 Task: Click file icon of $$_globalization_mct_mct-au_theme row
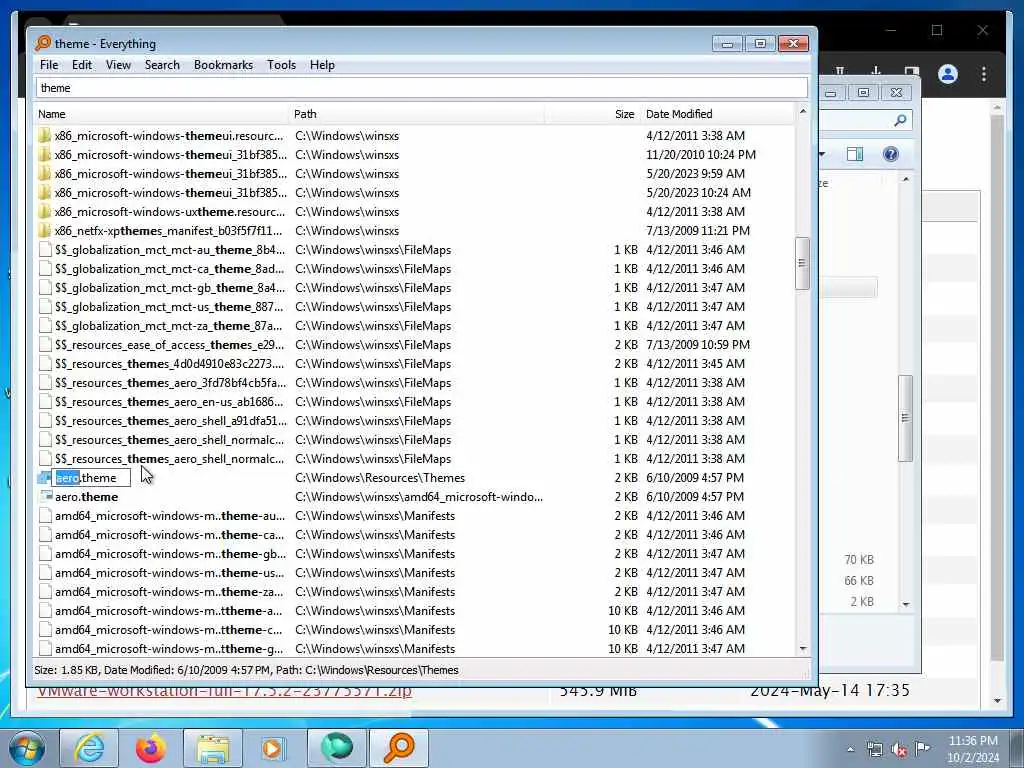[x=45, y=249]
